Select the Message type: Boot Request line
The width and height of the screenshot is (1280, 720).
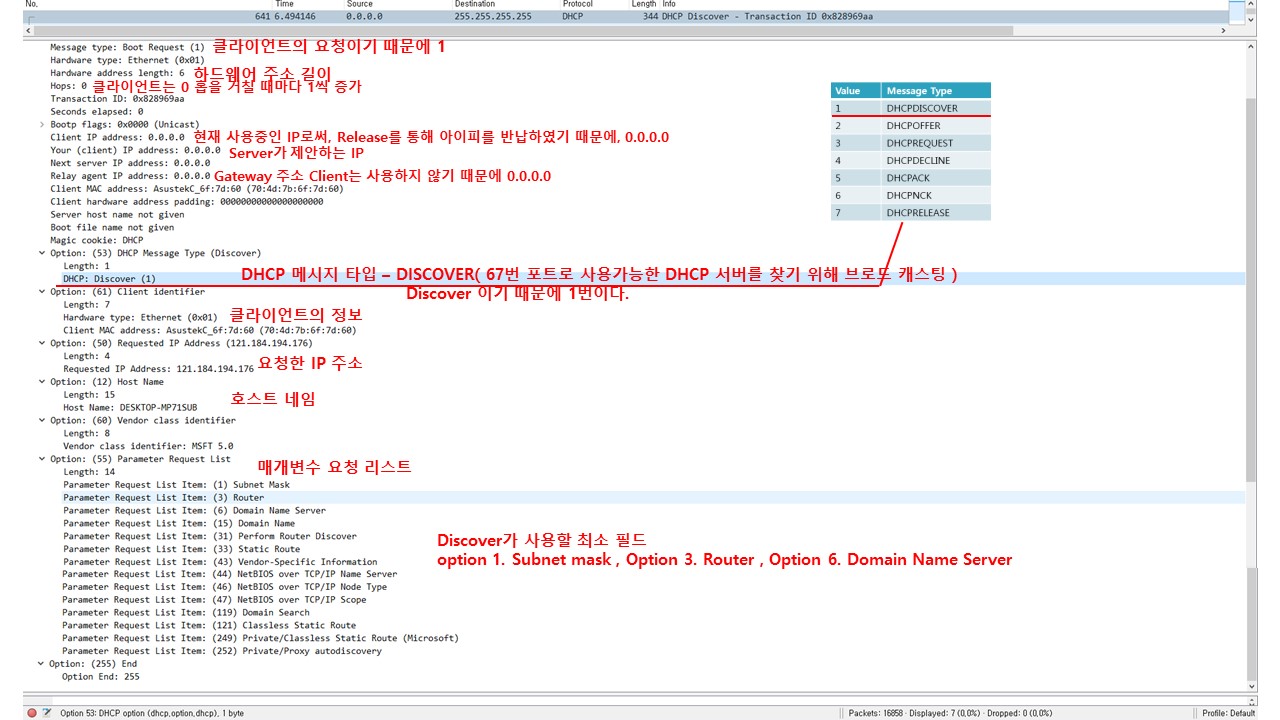click(127, 48)
